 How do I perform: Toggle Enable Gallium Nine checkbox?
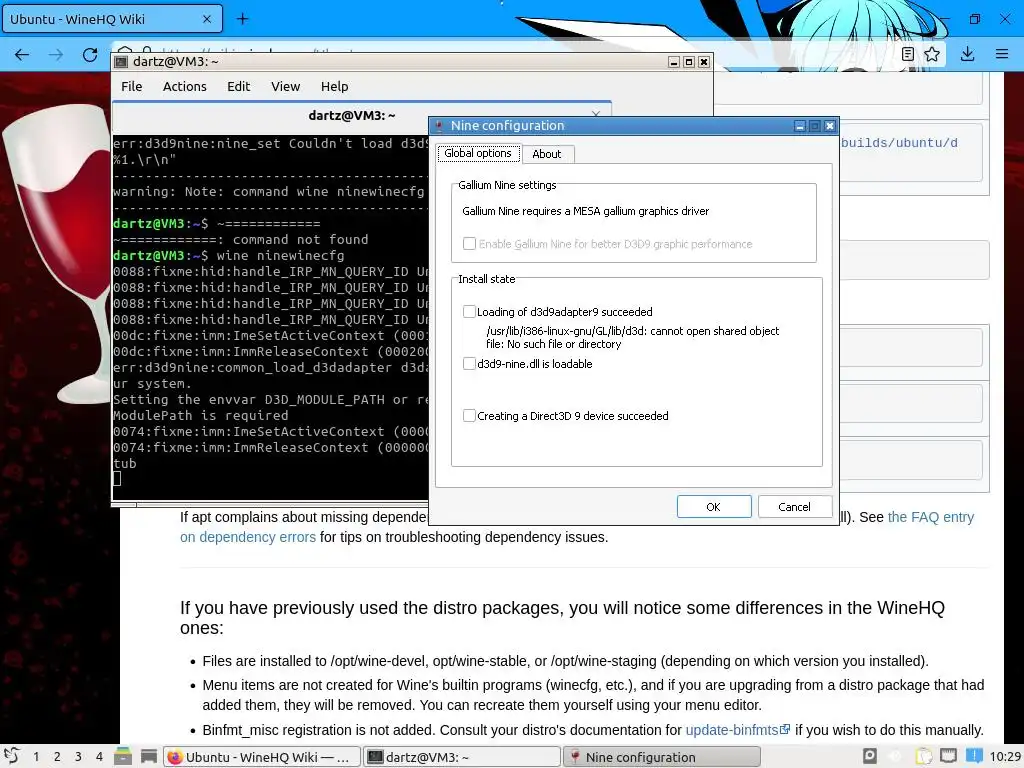469,244
